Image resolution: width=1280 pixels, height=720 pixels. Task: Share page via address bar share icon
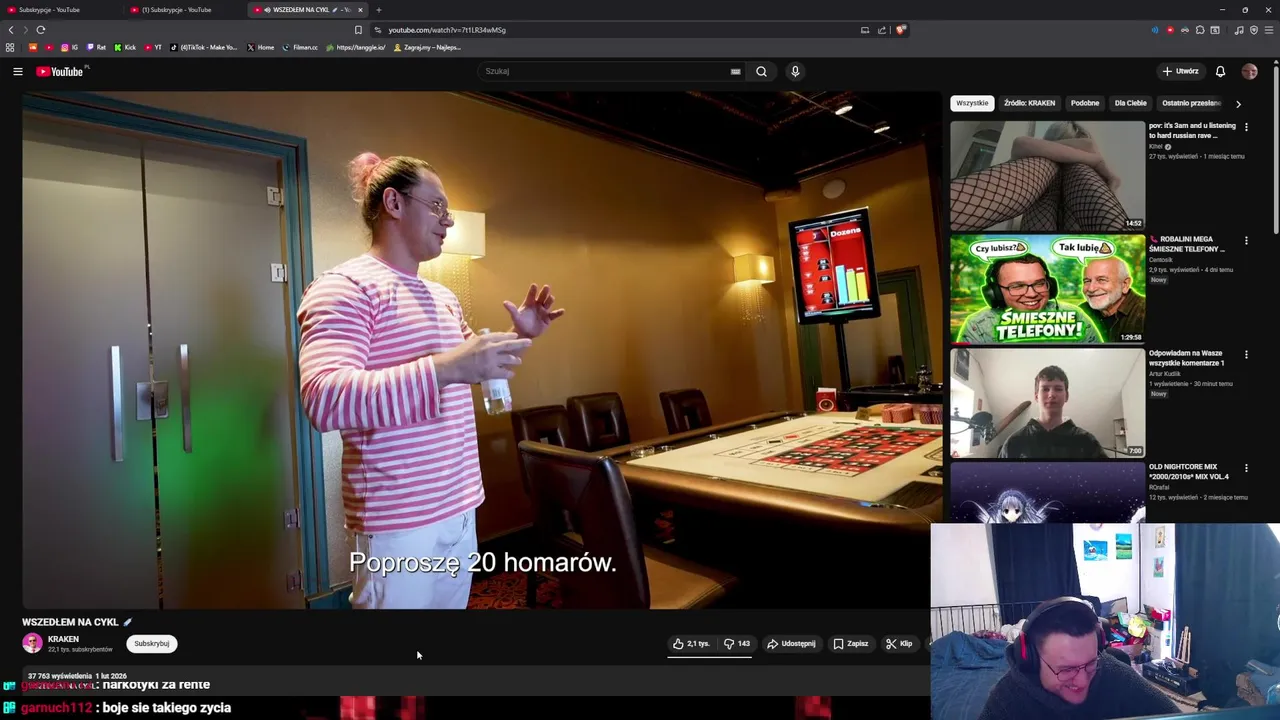(x=882, y=30)
